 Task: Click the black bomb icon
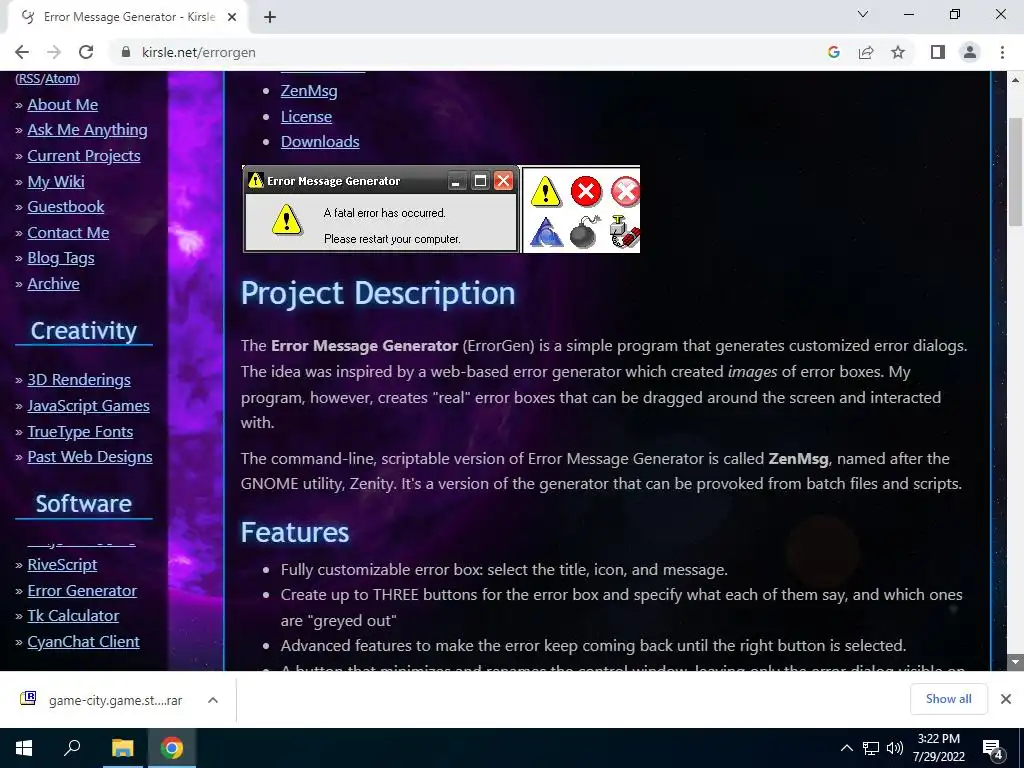585,232
